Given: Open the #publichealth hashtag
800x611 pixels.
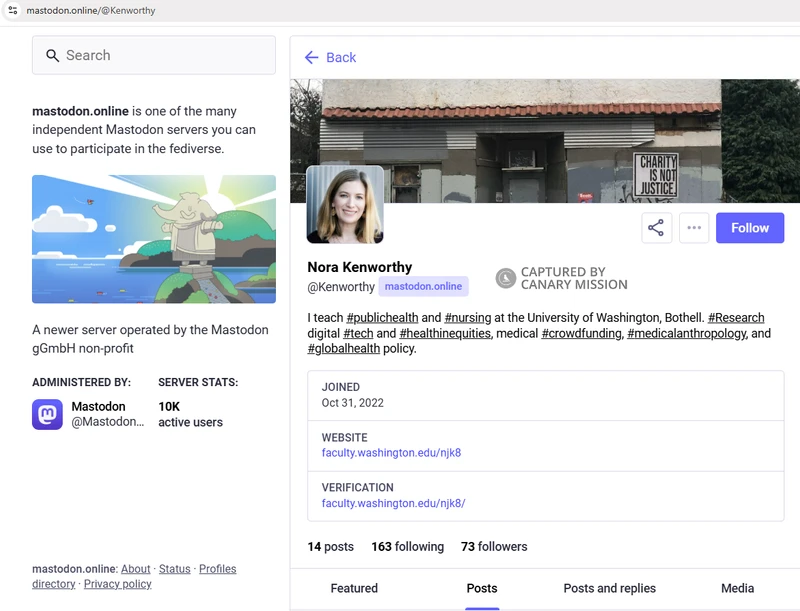Looking at the screenshot, I should click(382, 317).
